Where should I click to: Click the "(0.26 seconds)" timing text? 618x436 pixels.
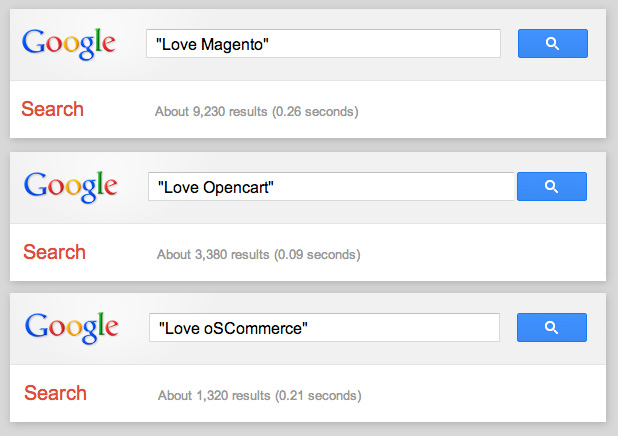315,111
